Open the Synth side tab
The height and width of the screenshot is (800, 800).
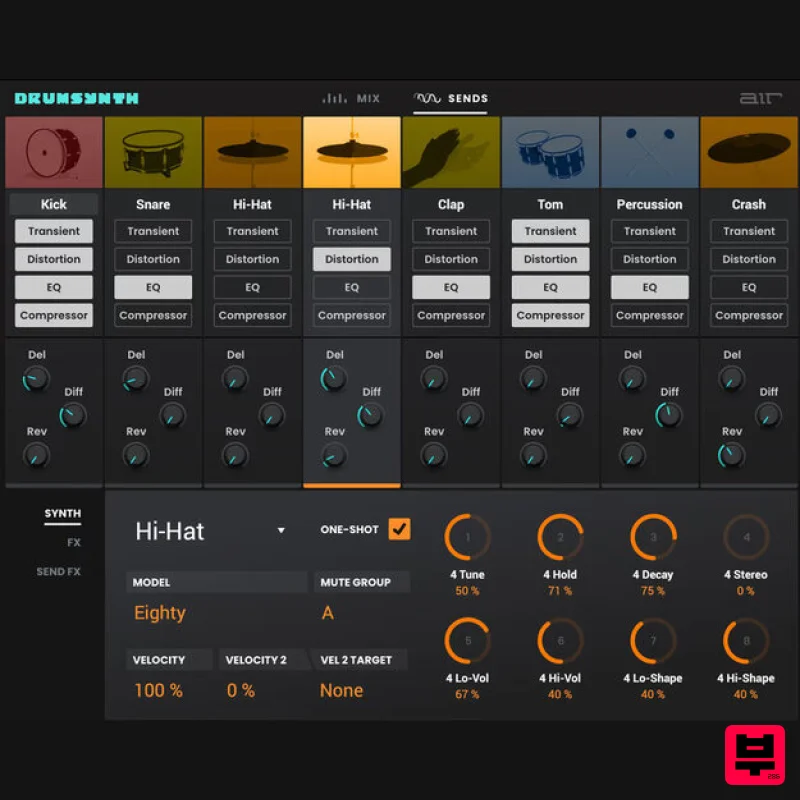pyautogui.click(x=62, y=513)
